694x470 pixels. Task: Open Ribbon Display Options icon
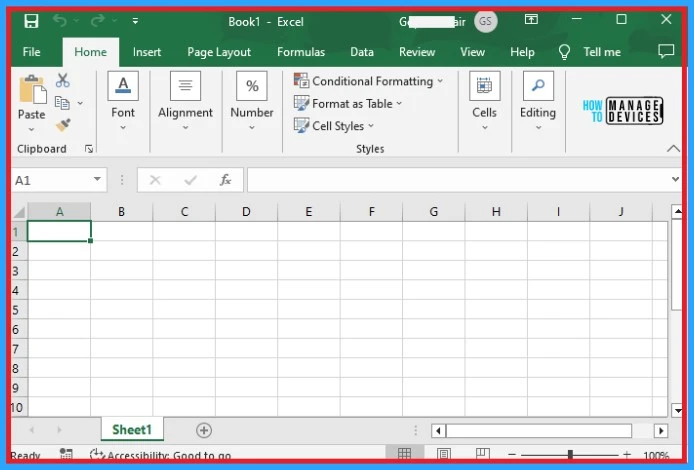click(531, 19)
